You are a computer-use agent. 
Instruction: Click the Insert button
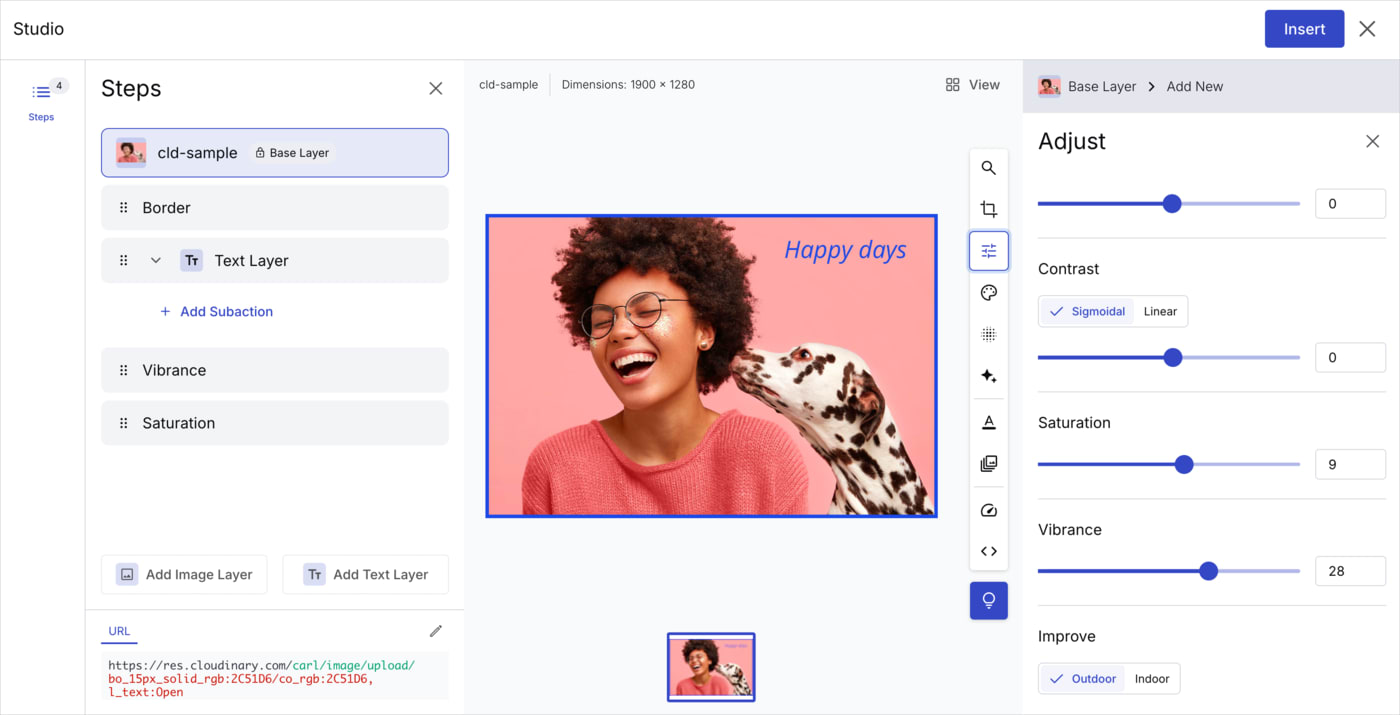[x=1304, y=29]
